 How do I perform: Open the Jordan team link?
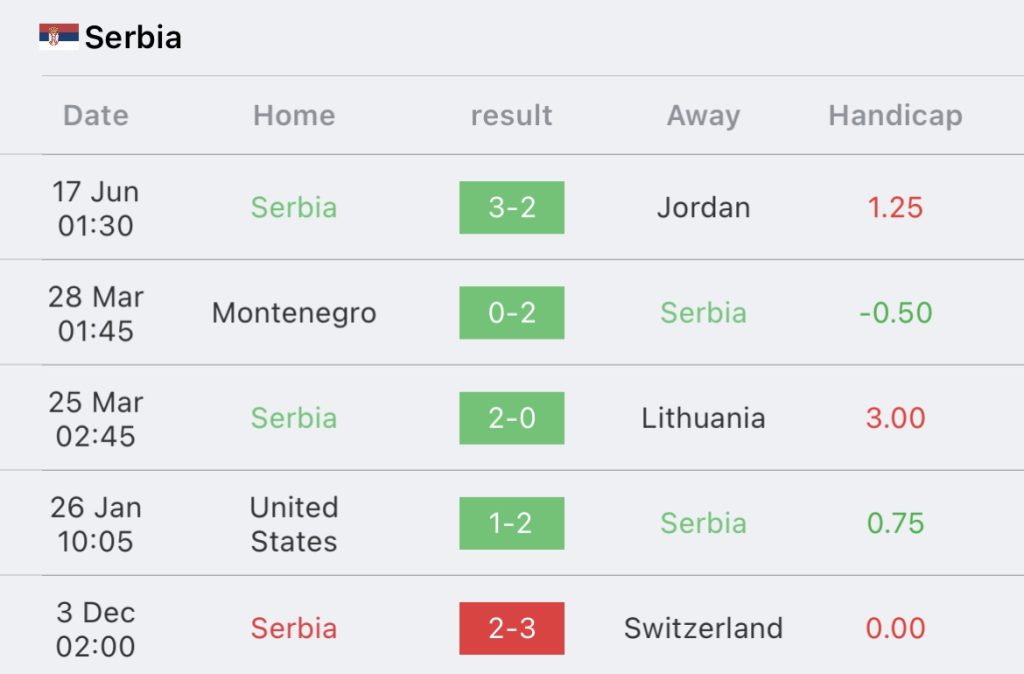coord(703,208)
